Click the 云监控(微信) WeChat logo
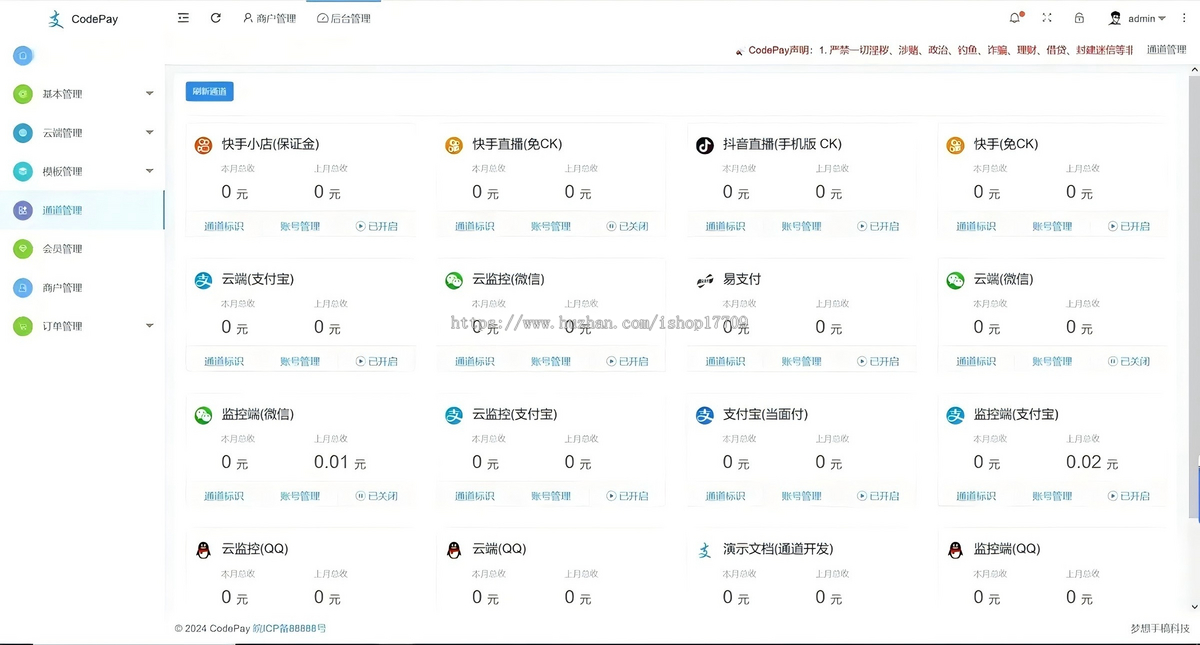 tap(454, 281)
